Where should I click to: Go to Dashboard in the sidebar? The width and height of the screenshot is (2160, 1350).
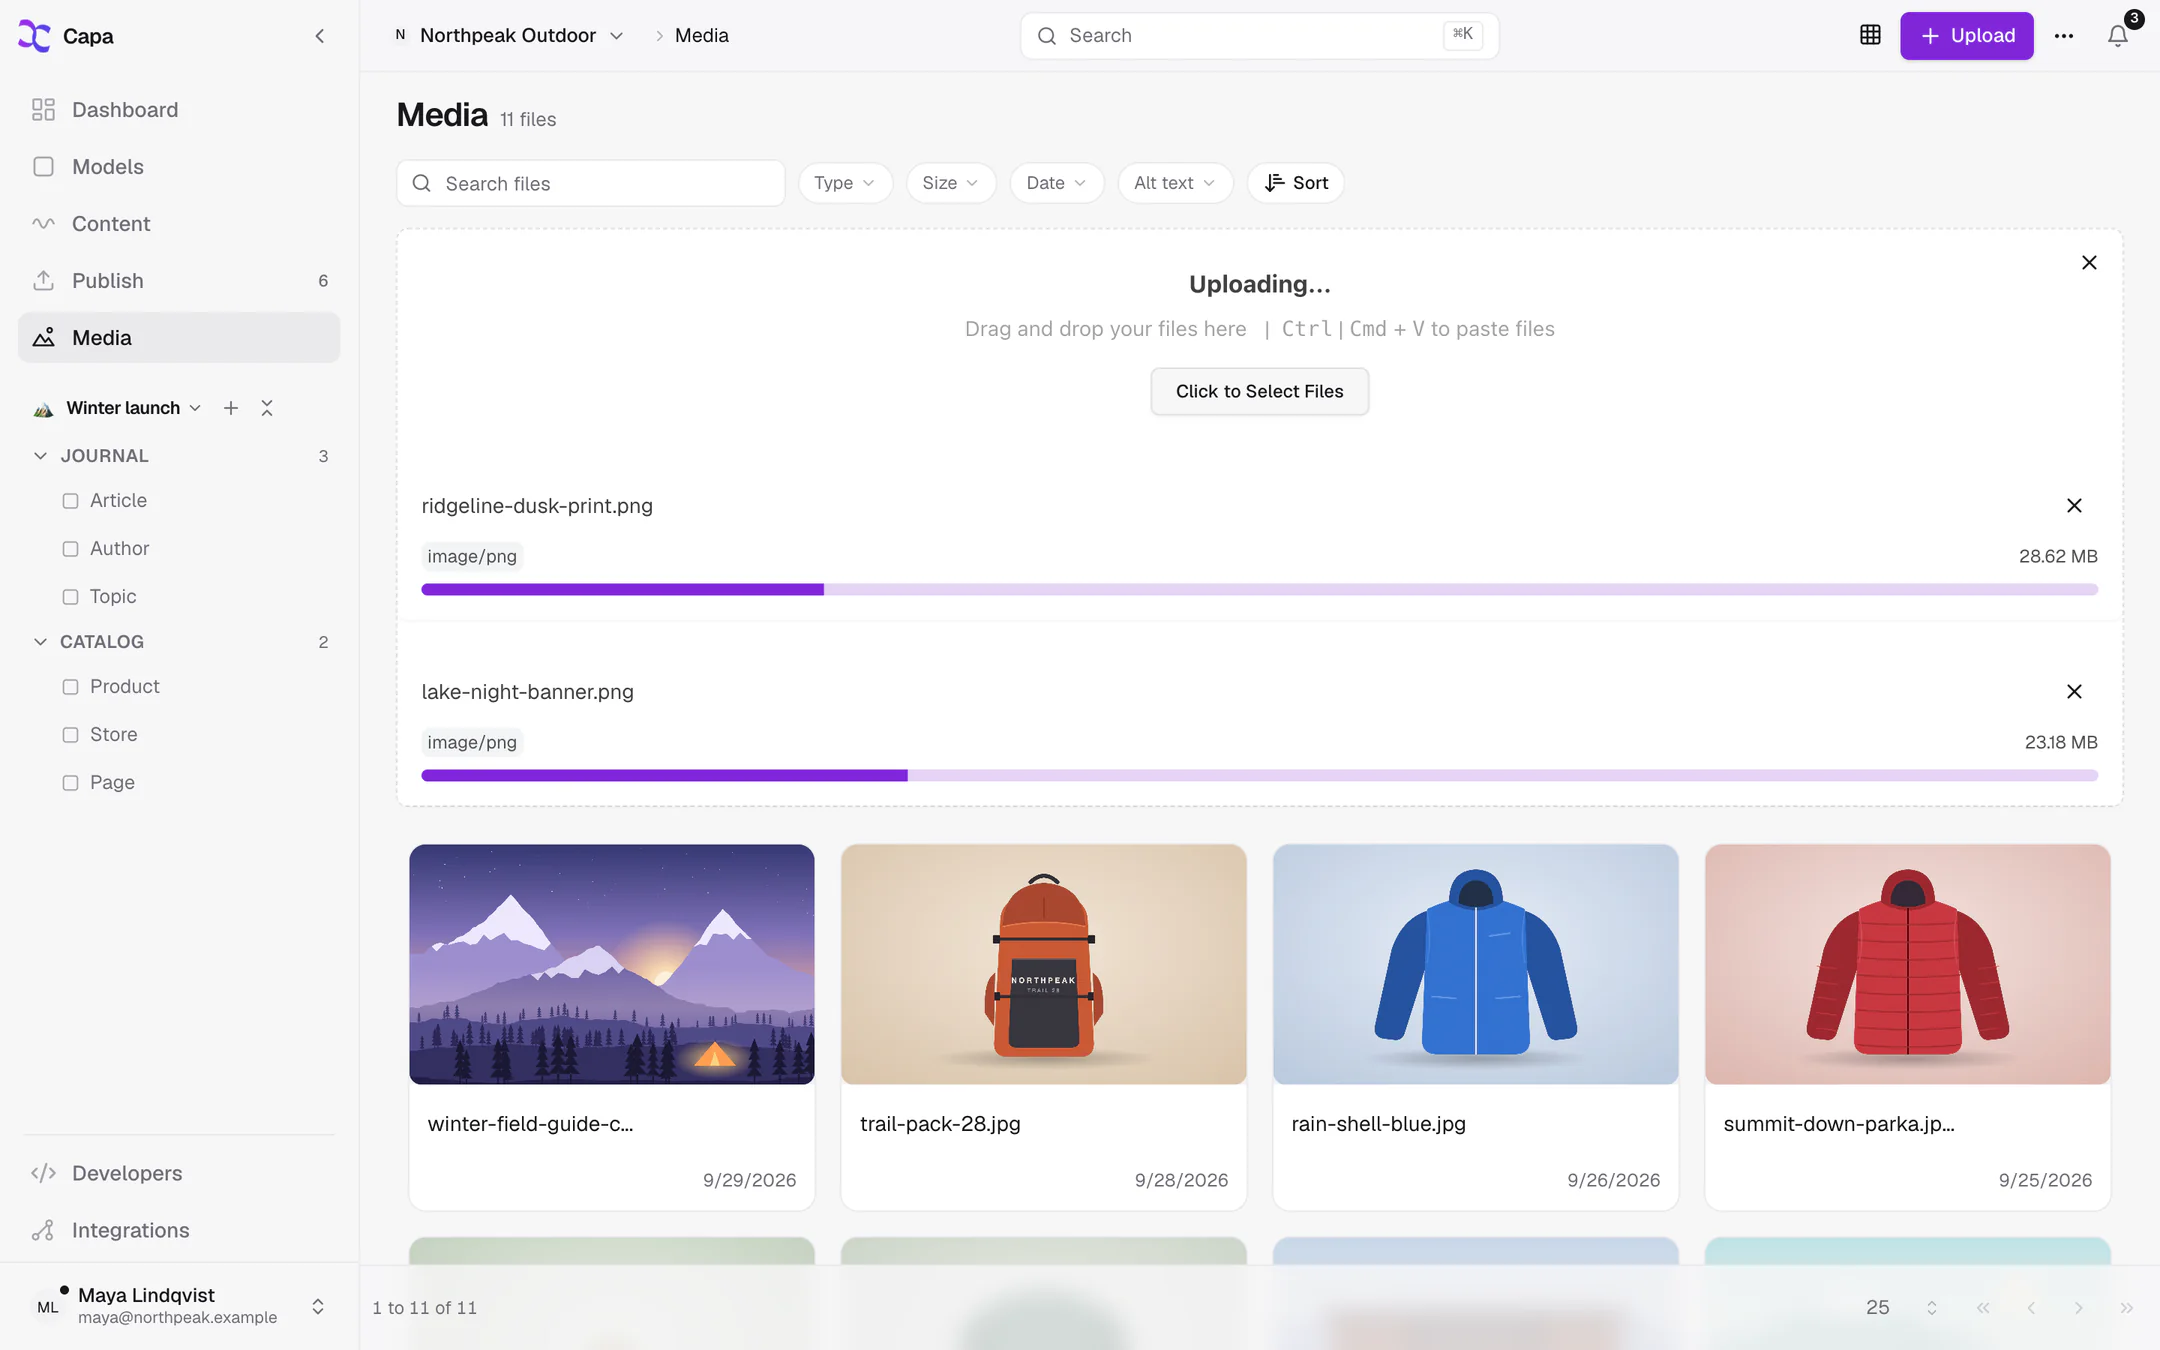[x=179, y=110]
